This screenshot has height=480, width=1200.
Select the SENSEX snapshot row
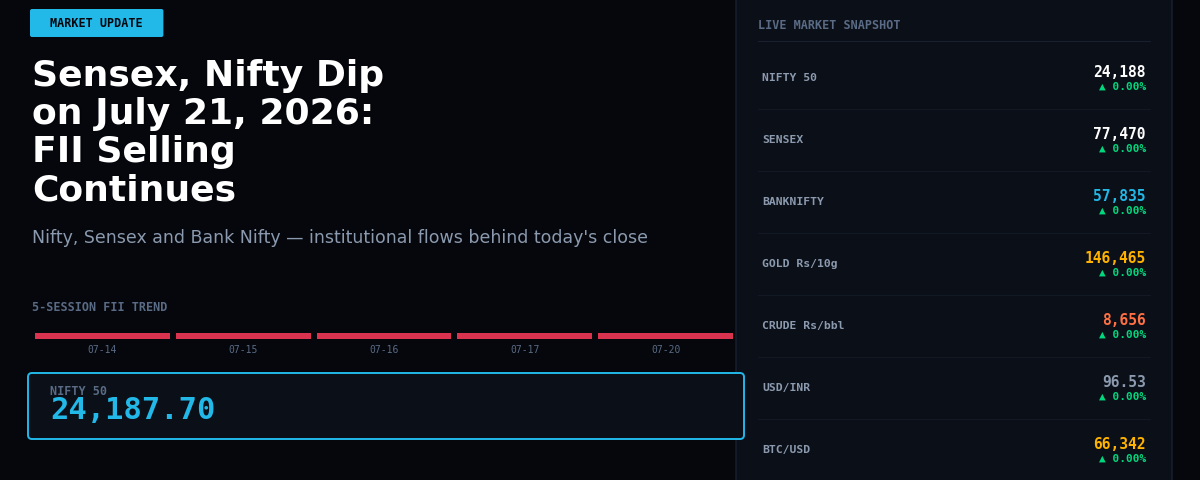[954, 140]
